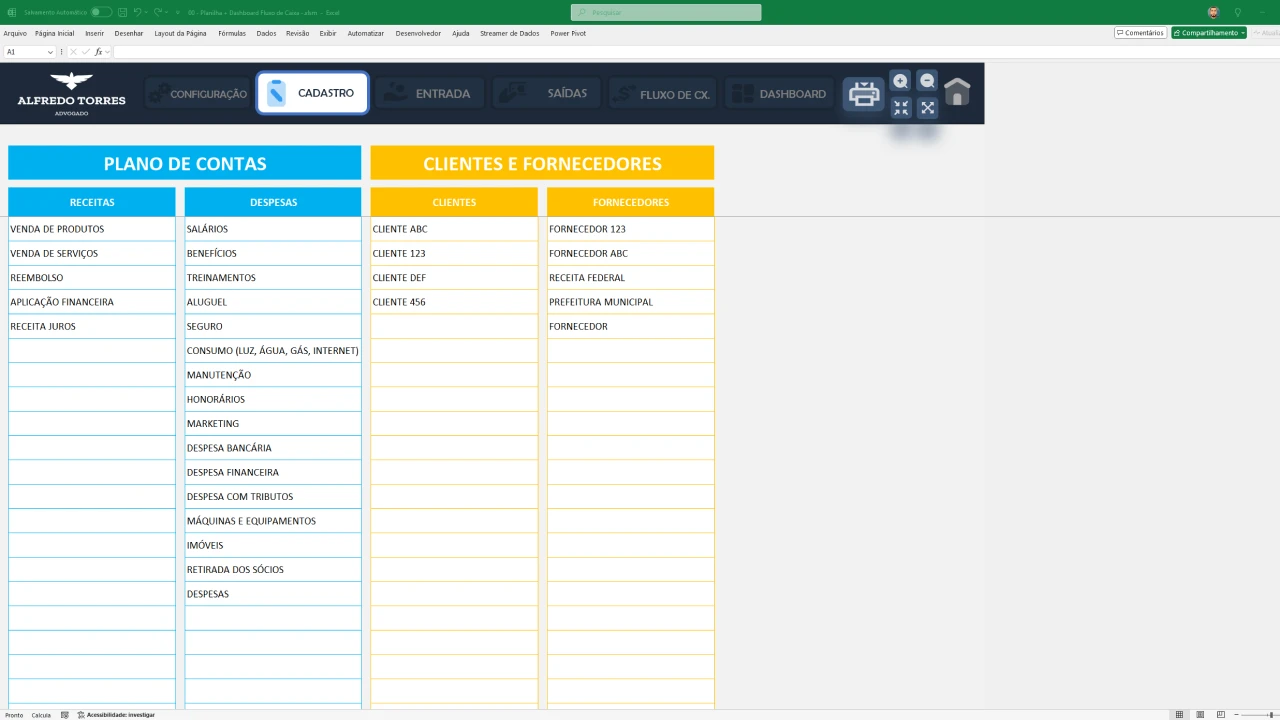Click the zoom in magnifier icon
This screenshot has height=720, width=1280.
point(900,81)
